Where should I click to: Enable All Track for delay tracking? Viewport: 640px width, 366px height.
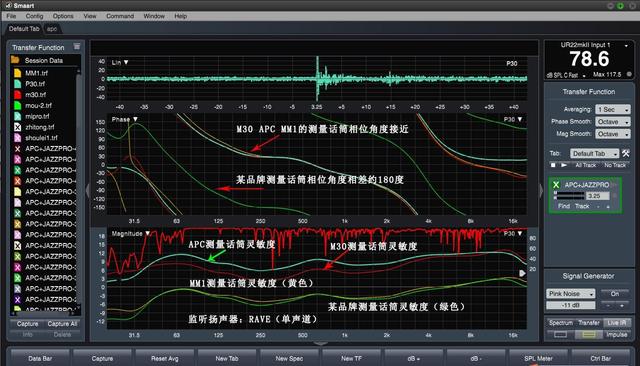point(585,165)
